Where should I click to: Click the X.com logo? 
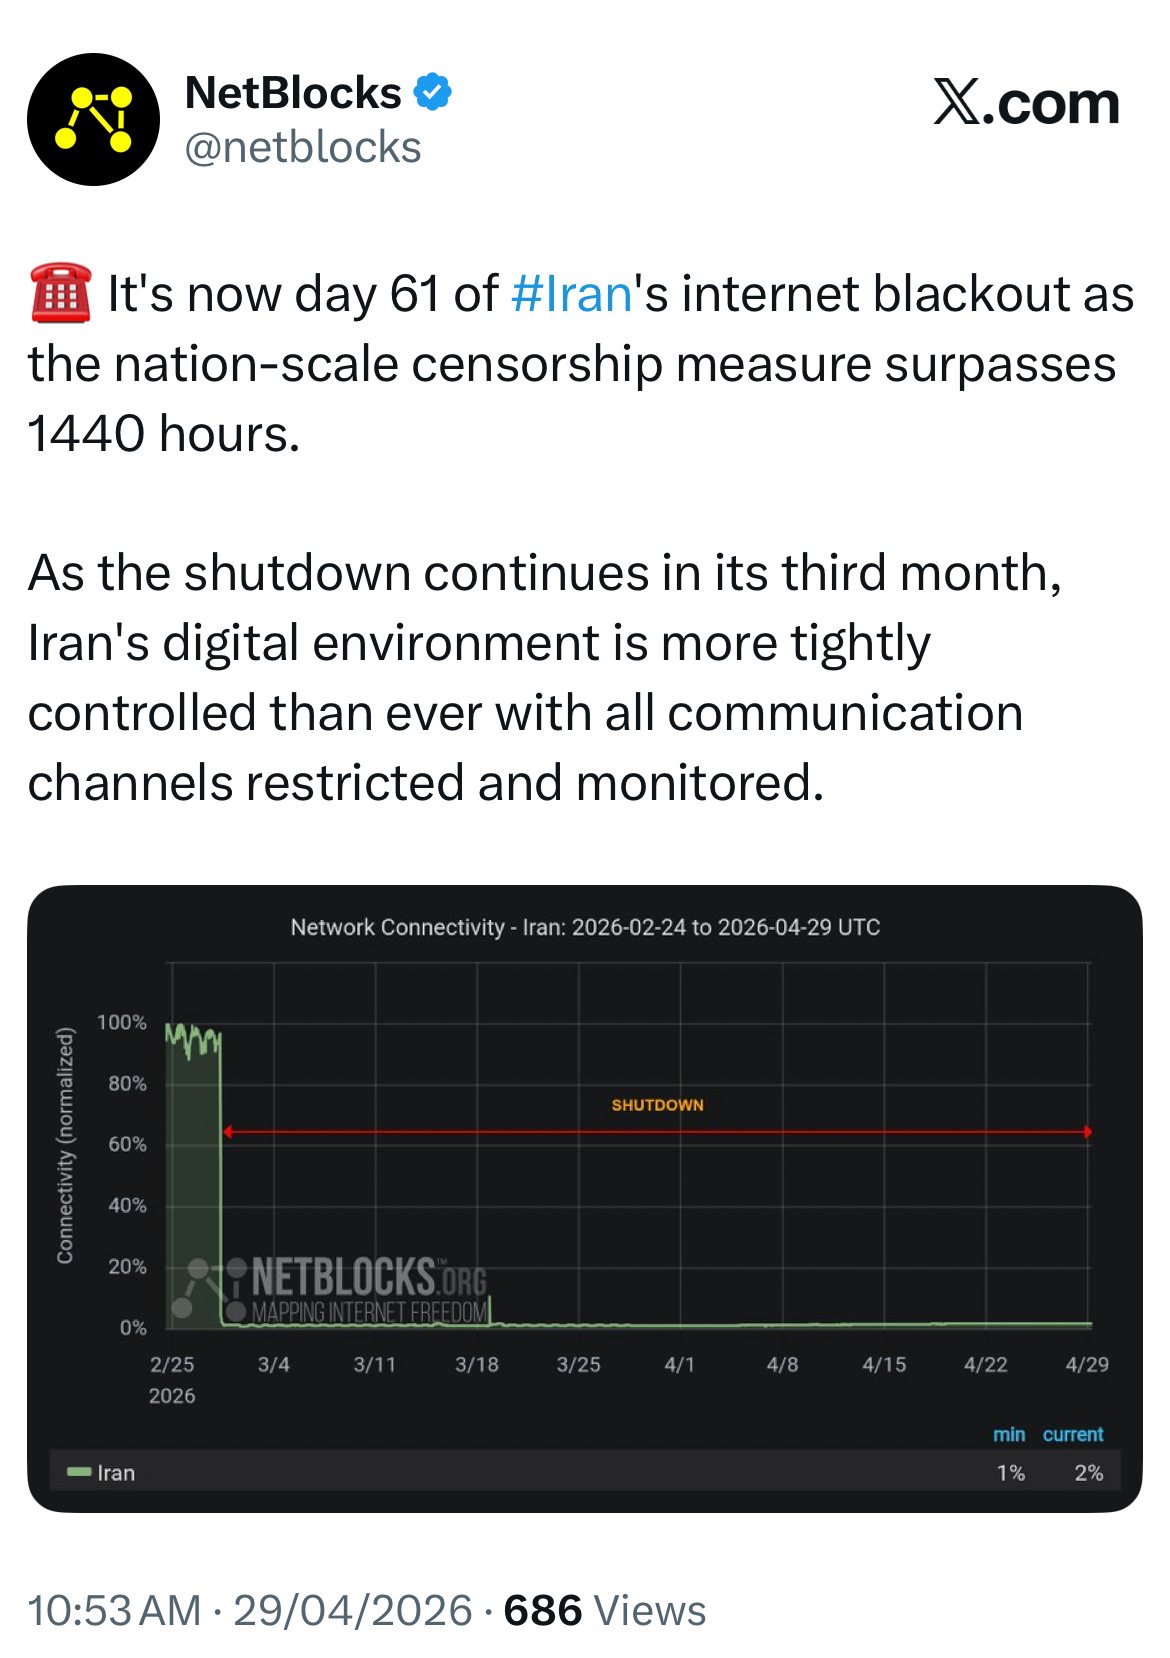pyautogui.click(x=1026, y=103)
